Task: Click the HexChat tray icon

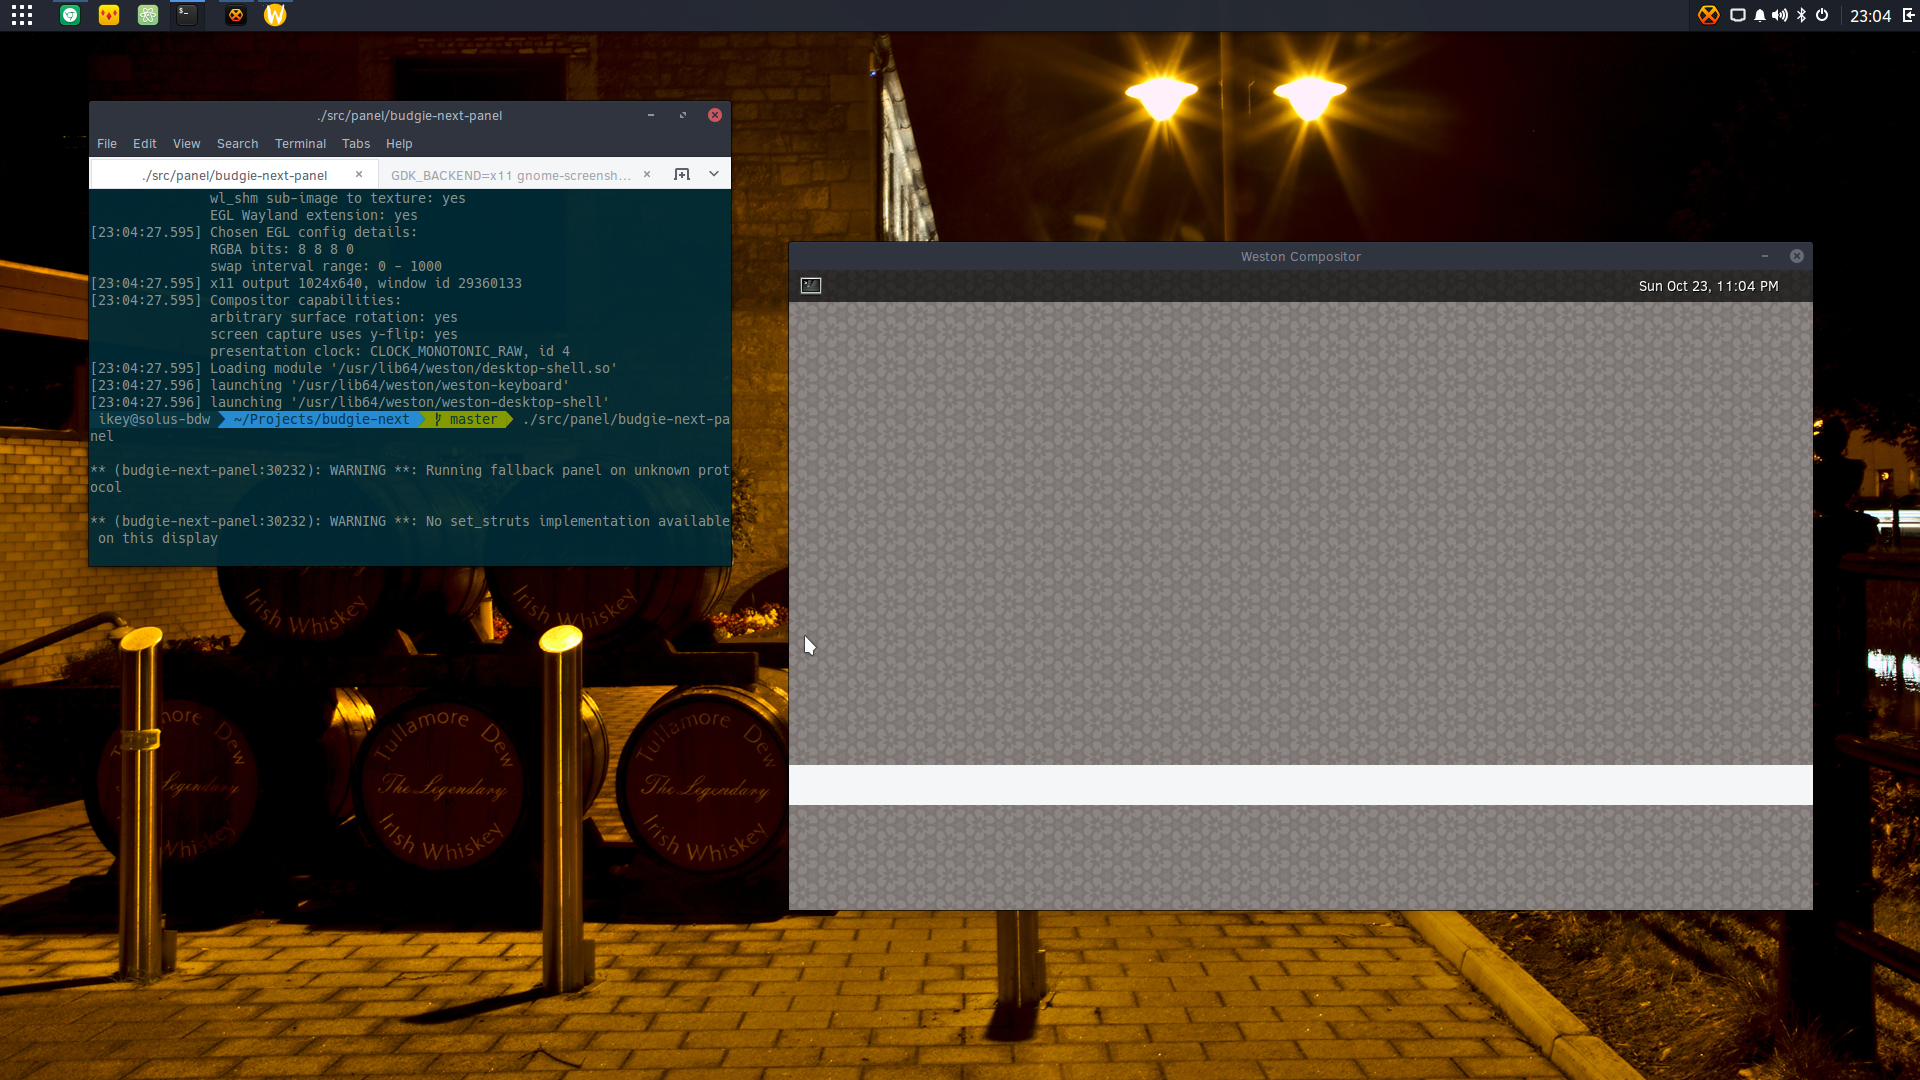Action: (1709, 15)
